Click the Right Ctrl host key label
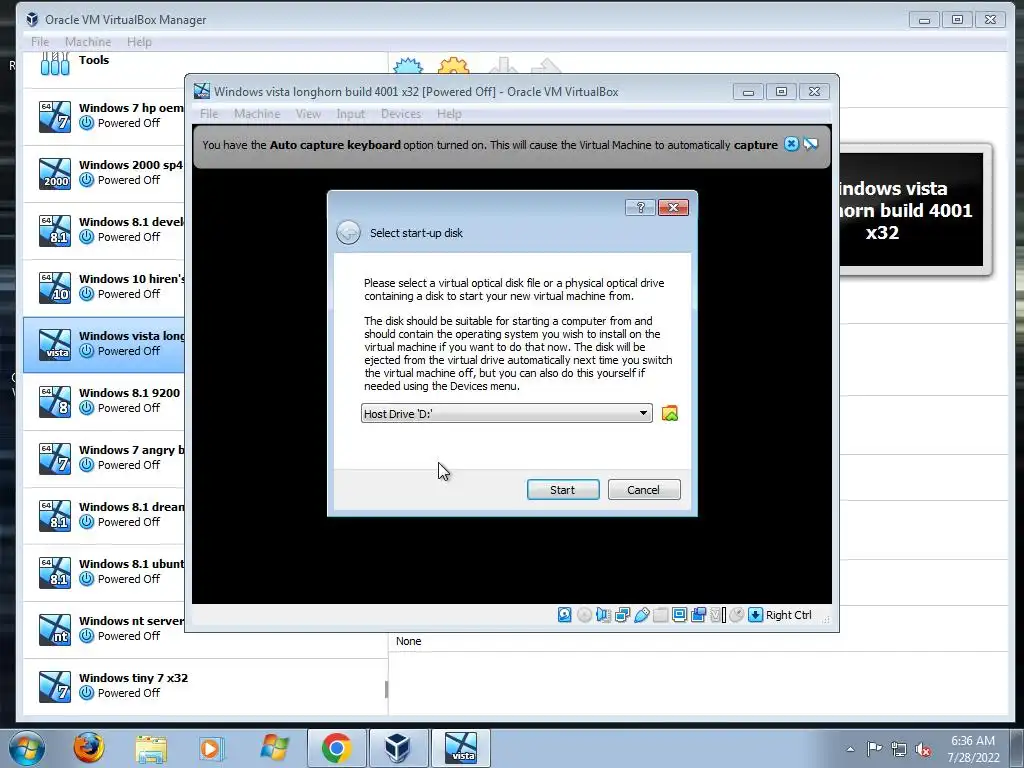 788,615
